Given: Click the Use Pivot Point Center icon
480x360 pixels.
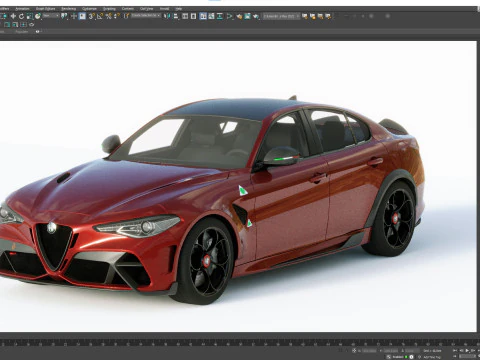Looking at the screenshot, I should pos(64,16).
